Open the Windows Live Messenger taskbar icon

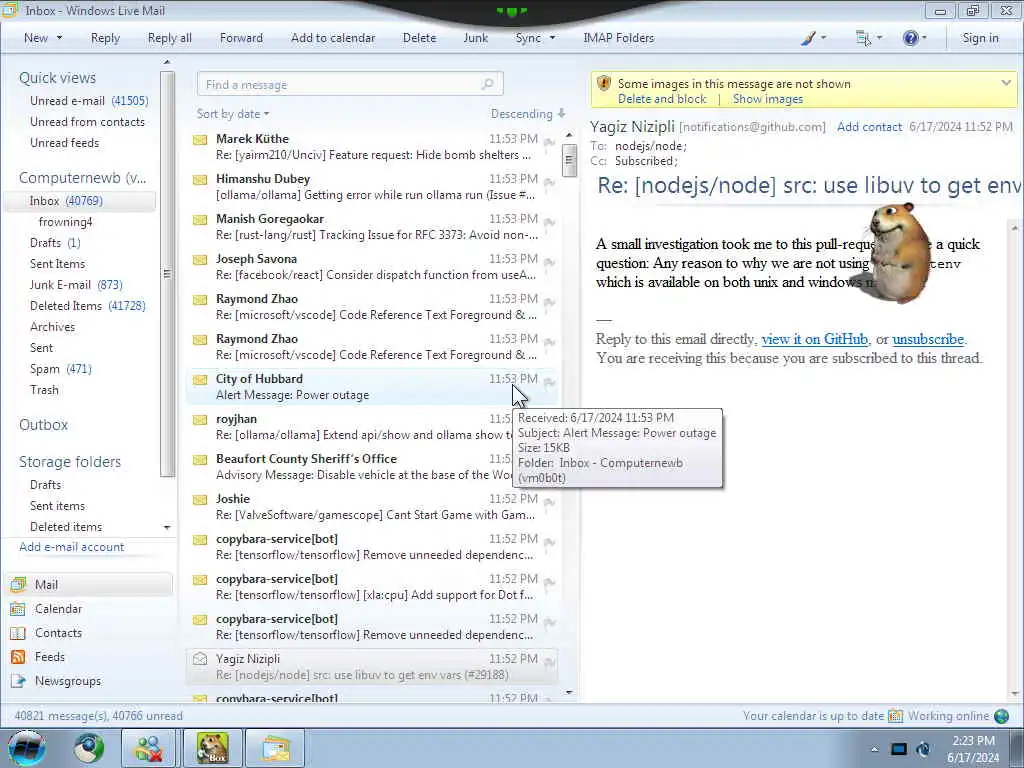tap(148, 748)
